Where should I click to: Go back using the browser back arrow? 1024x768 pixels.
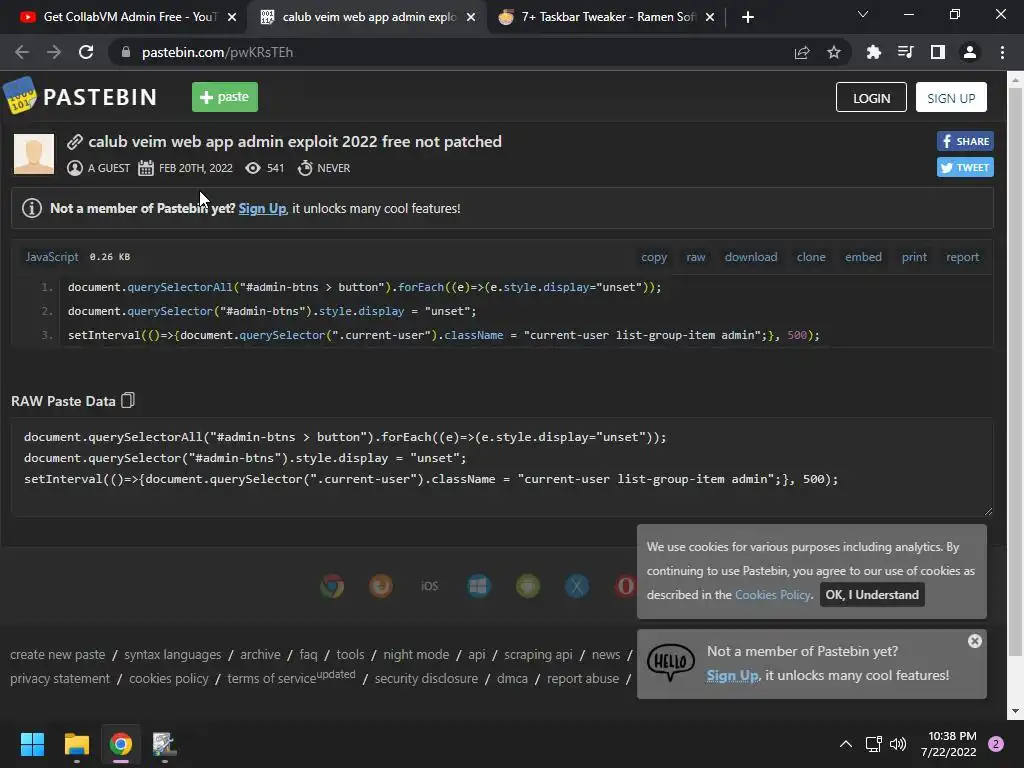coord(22,52)
